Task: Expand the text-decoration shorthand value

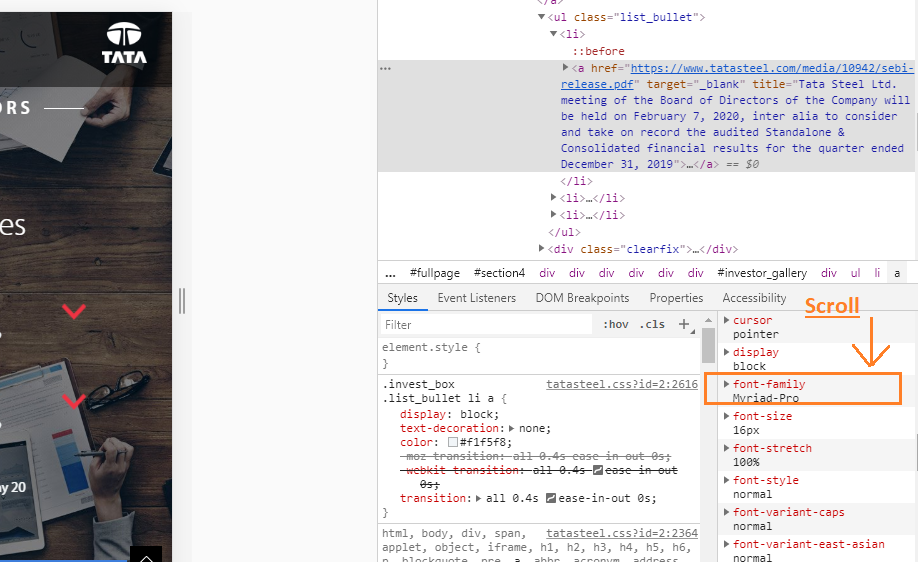Action: [x=512, y=429]
